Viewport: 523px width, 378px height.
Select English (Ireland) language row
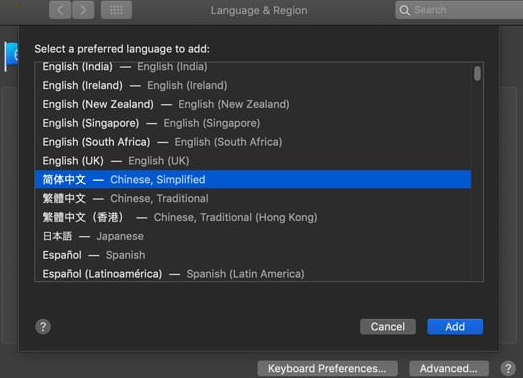click(253, 85)
